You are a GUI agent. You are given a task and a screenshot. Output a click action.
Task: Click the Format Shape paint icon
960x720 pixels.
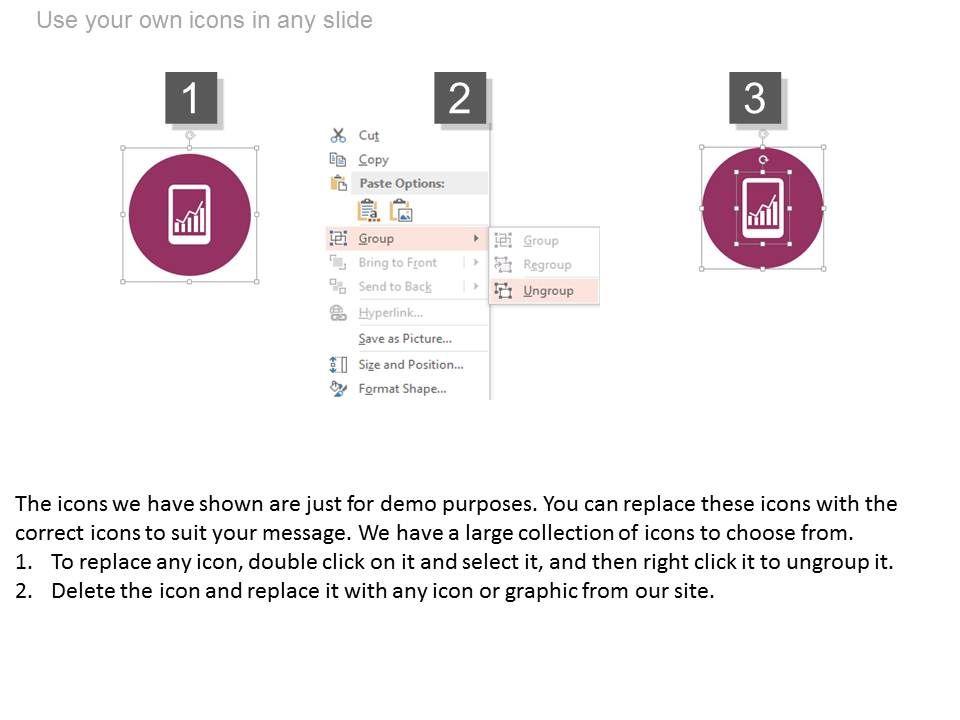(338, 388)
